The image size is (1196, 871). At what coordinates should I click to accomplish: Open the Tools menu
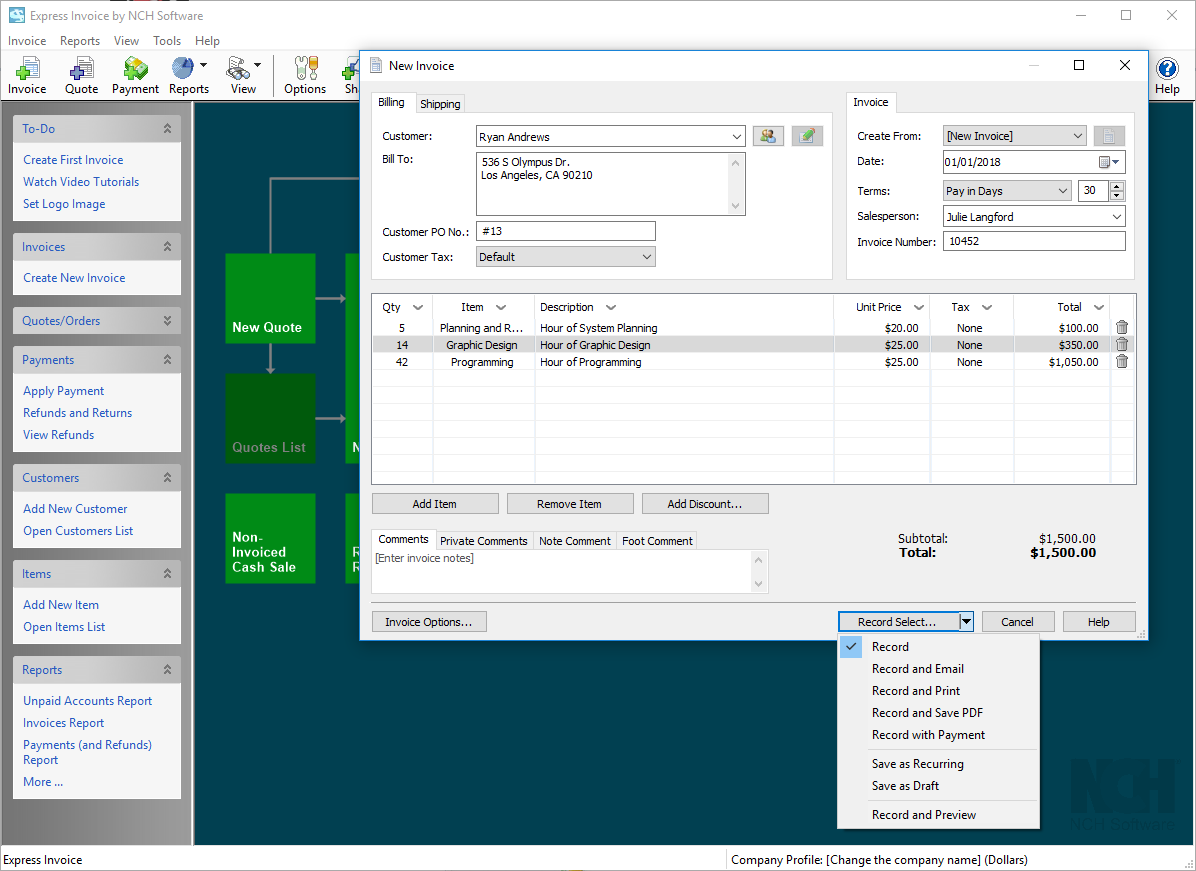[166, 41]
